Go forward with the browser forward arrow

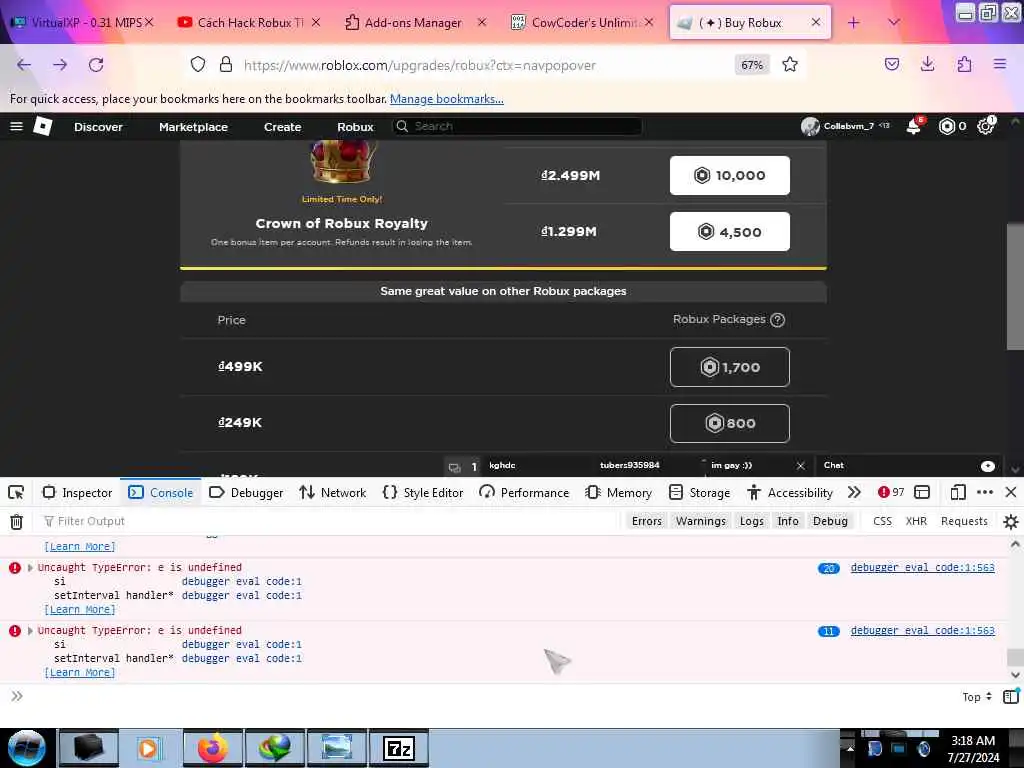point(60,65)
